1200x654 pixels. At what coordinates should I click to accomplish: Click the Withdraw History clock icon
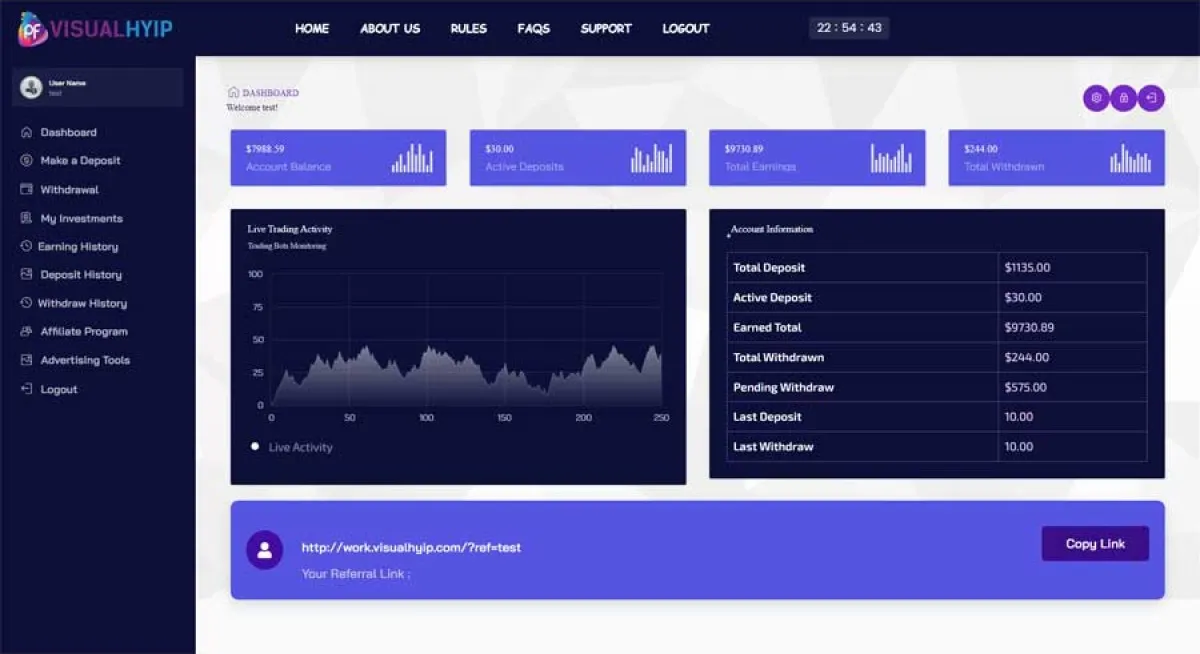tap(27, 303)
